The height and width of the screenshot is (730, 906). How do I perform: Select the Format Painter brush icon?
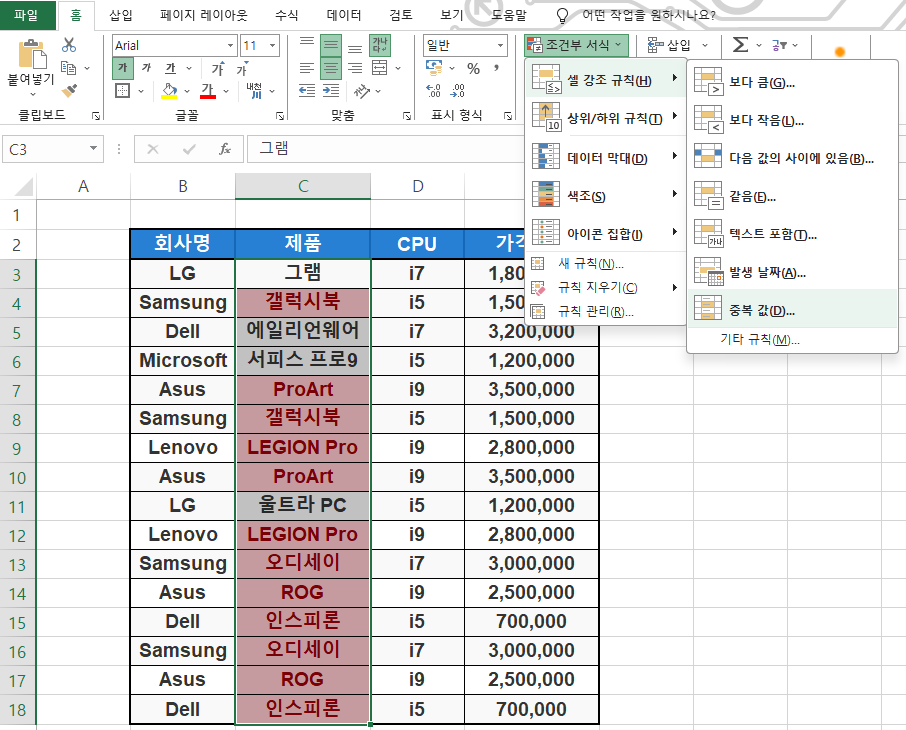(69, 90)
